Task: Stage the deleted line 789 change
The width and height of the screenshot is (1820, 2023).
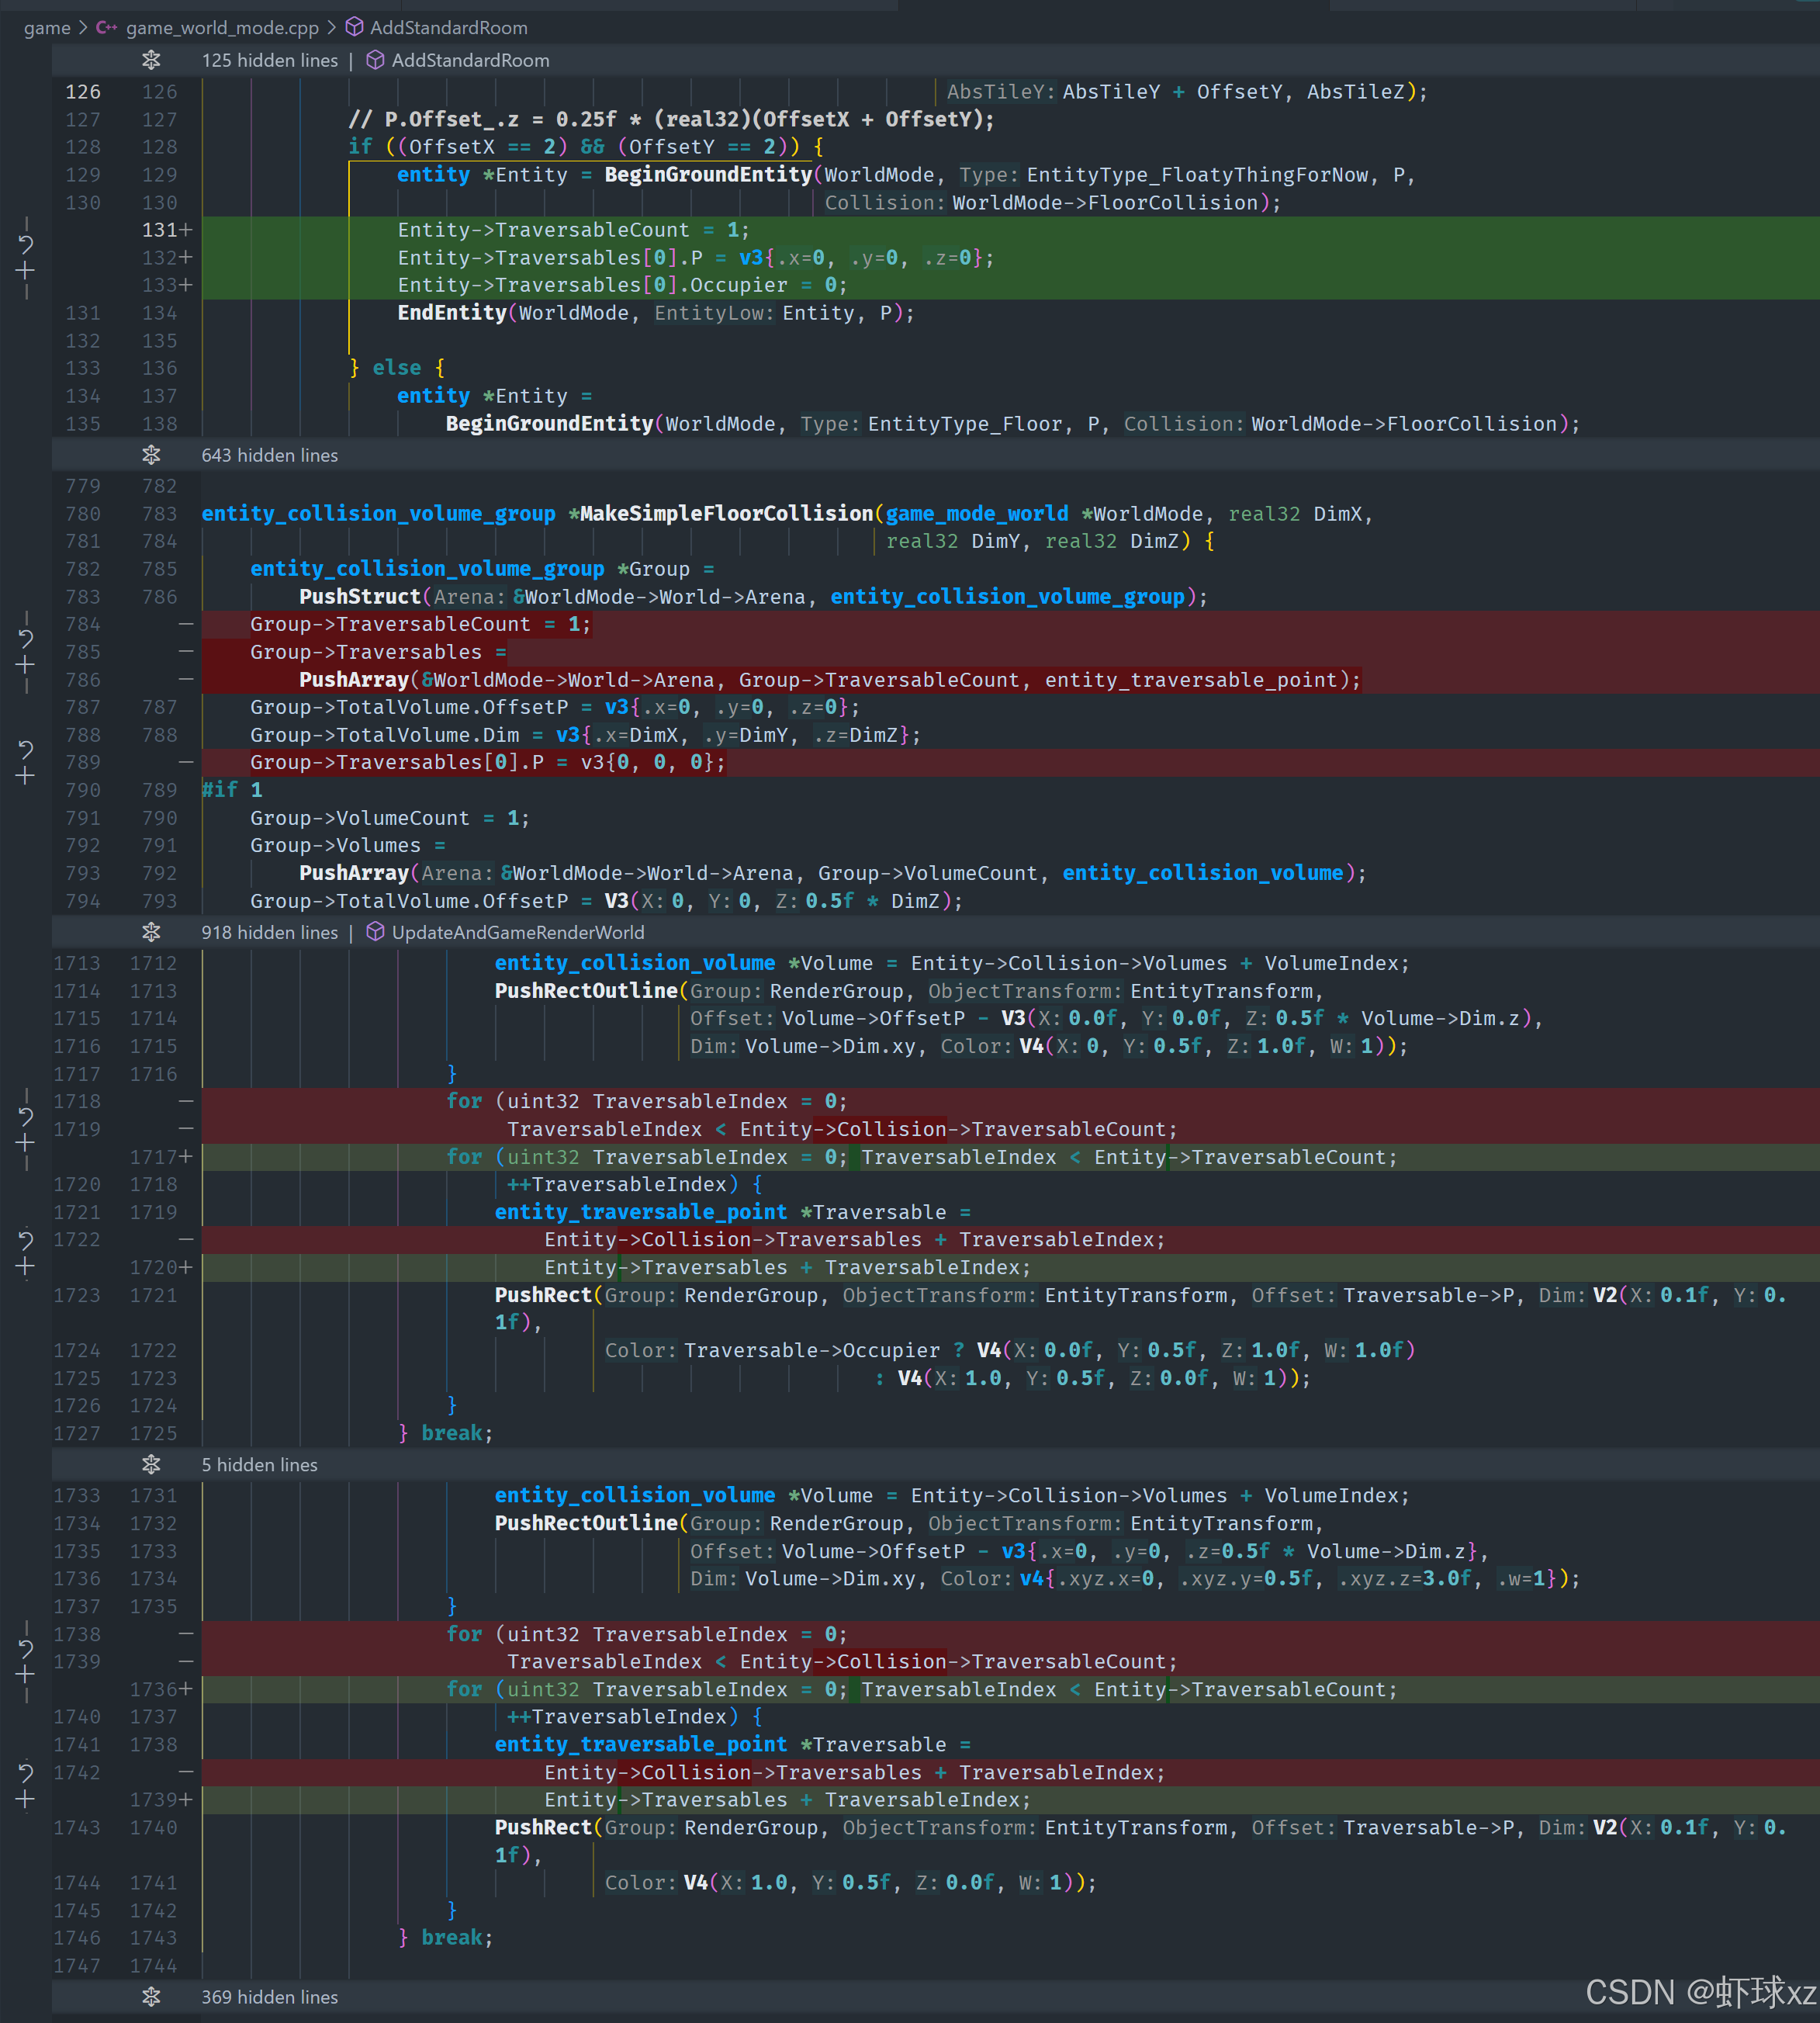Action: point(26,776)
